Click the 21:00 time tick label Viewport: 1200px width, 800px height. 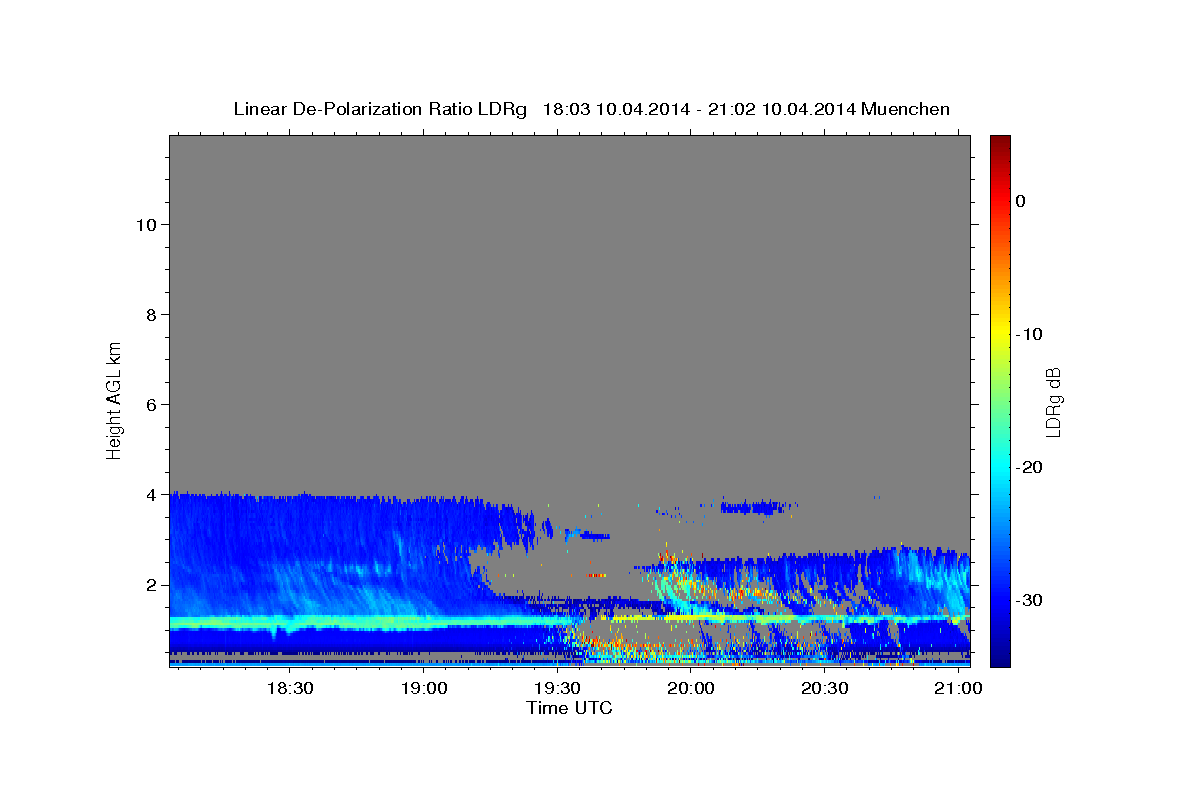click(959, 689)
